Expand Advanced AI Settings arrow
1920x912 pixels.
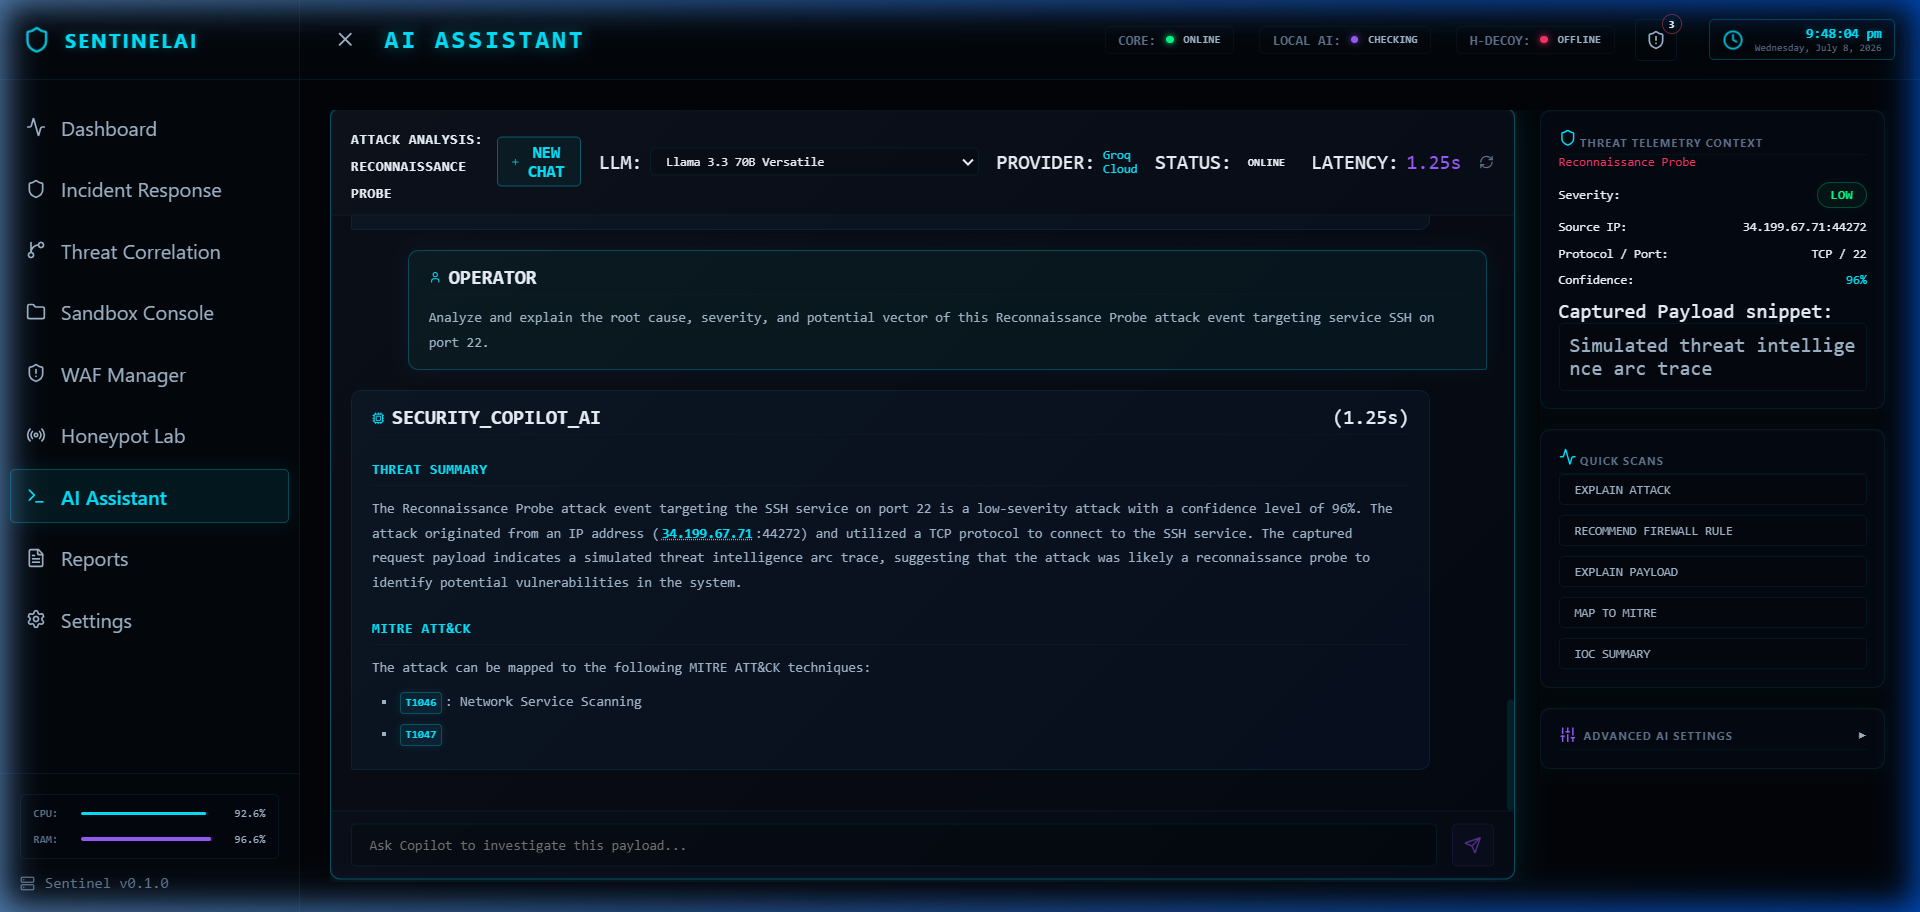pyautogui.click(x=1862, y=735)
